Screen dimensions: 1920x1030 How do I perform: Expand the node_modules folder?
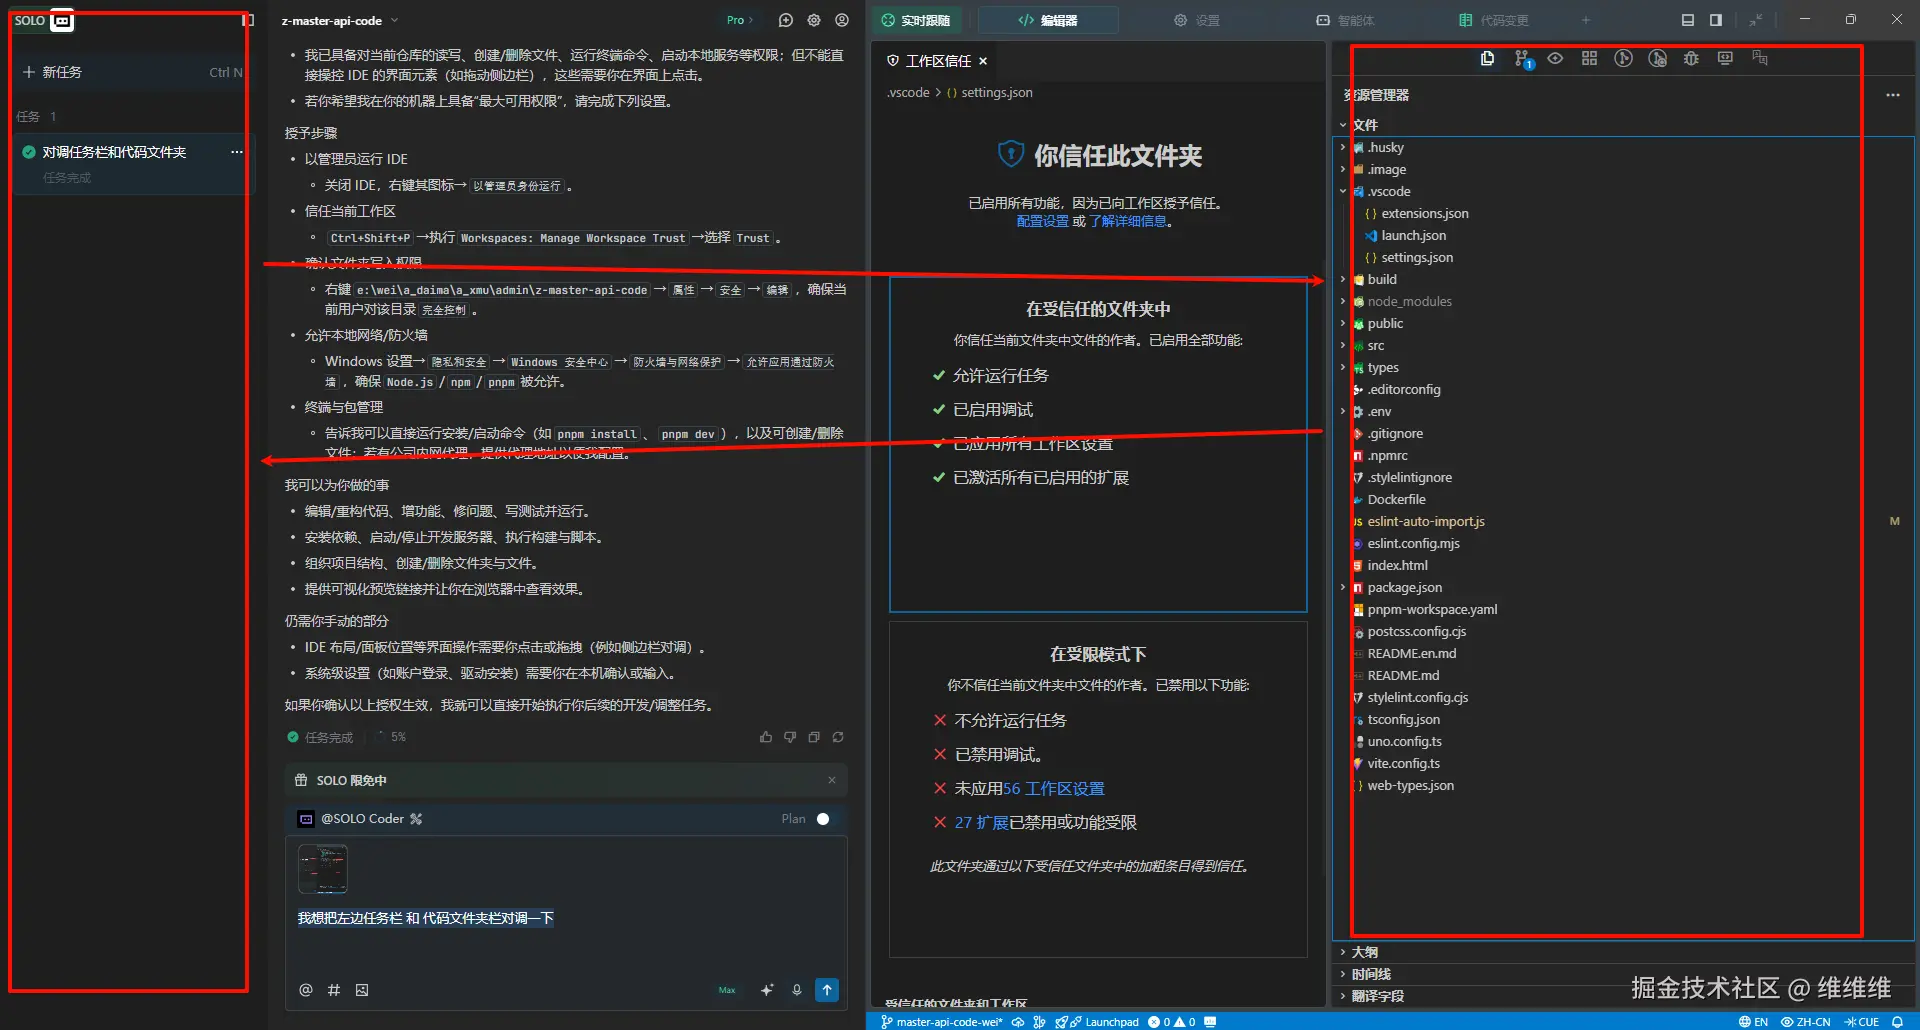[x=1343, y=301]
